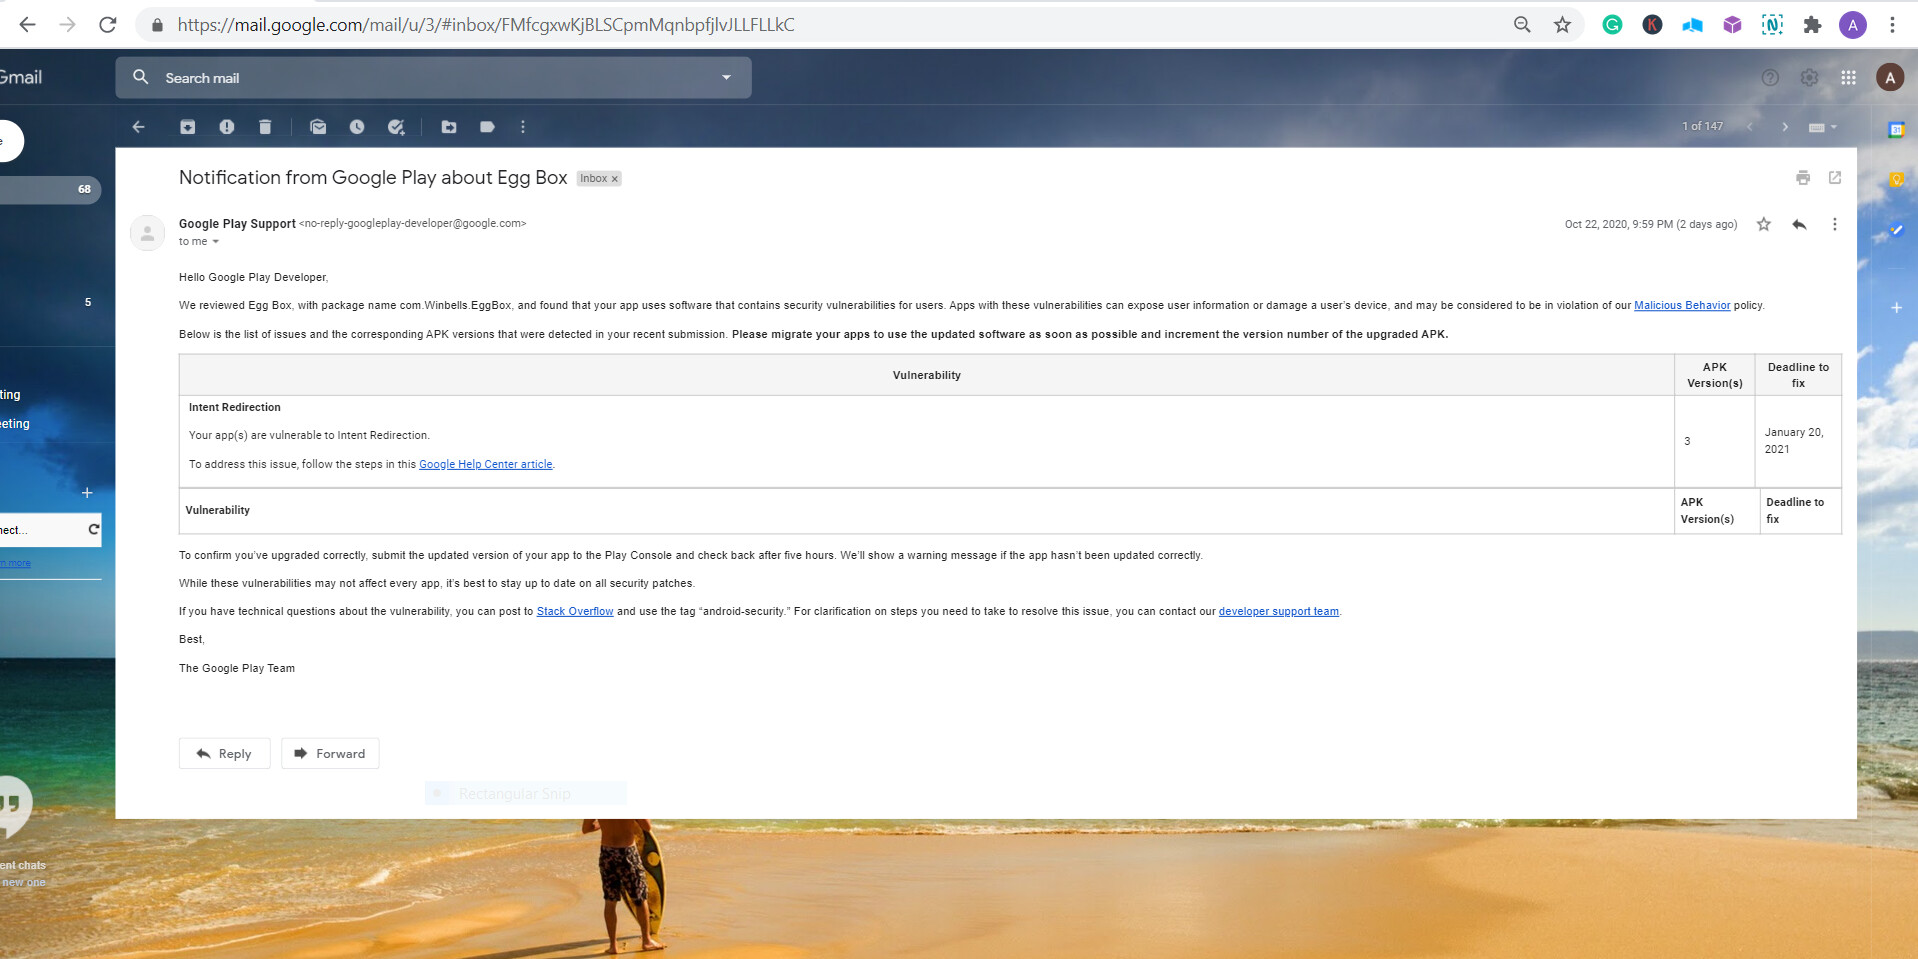Open Google Tasks in side panel

1896,230
